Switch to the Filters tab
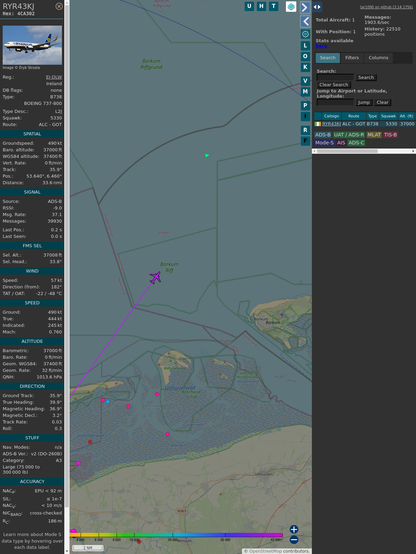 352,58
